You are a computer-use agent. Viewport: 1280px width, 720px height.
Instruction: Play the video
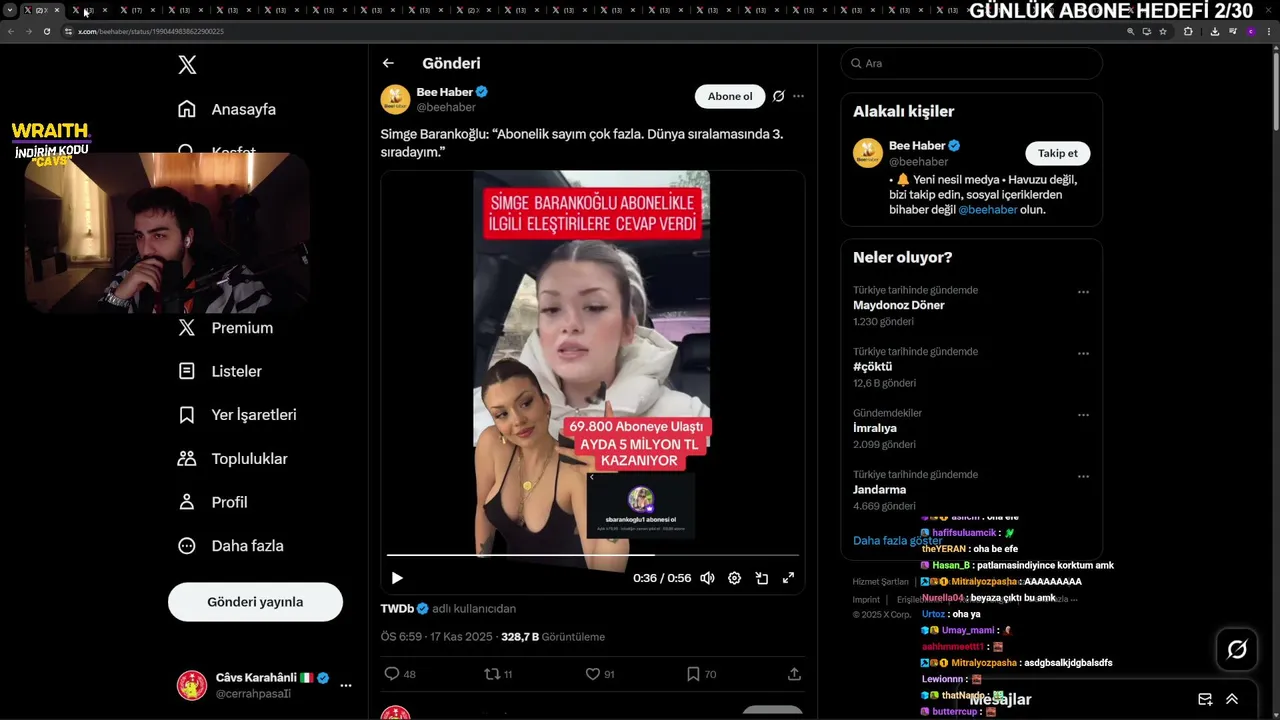pos(397,578)
